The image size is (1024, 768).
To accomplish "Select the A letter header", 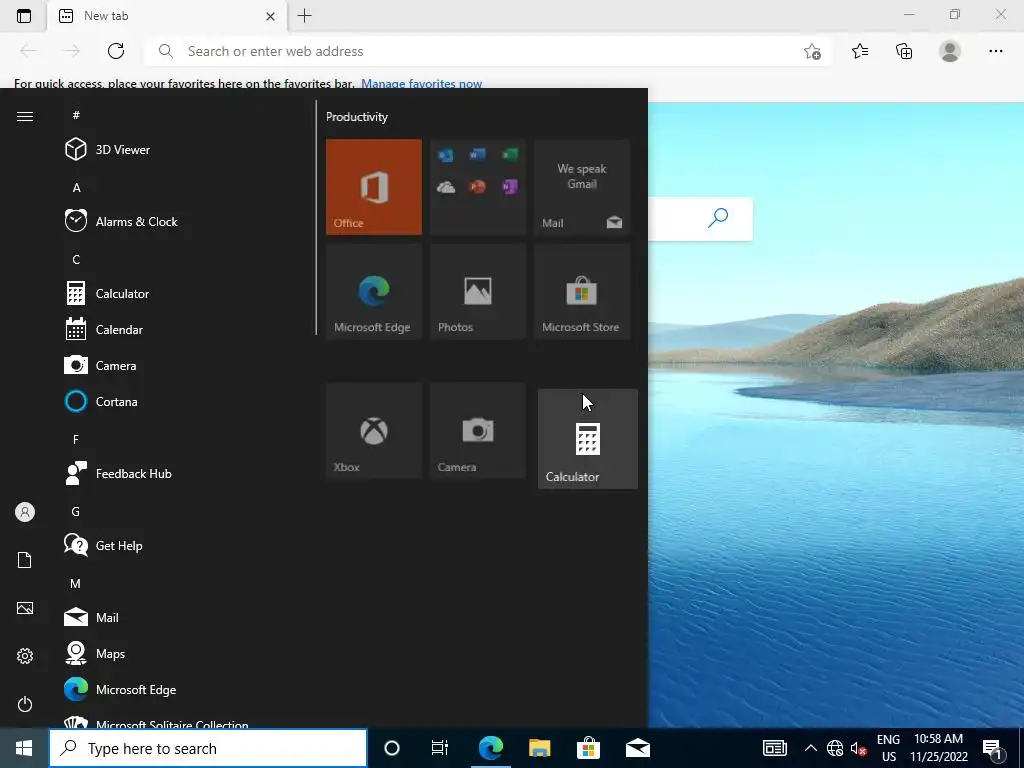I will tap(76, 187).
